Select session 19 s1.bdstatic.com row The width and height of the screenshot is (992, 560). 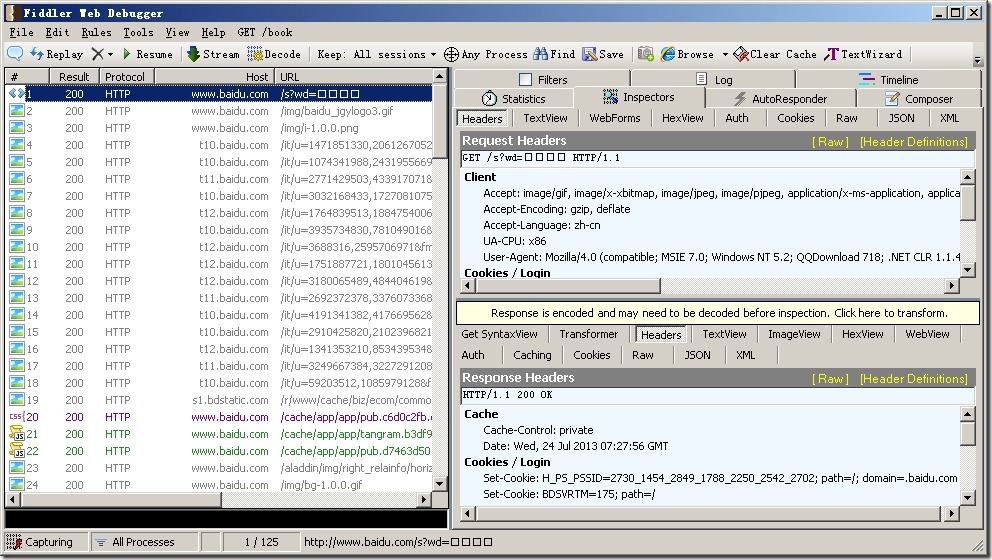220,400
